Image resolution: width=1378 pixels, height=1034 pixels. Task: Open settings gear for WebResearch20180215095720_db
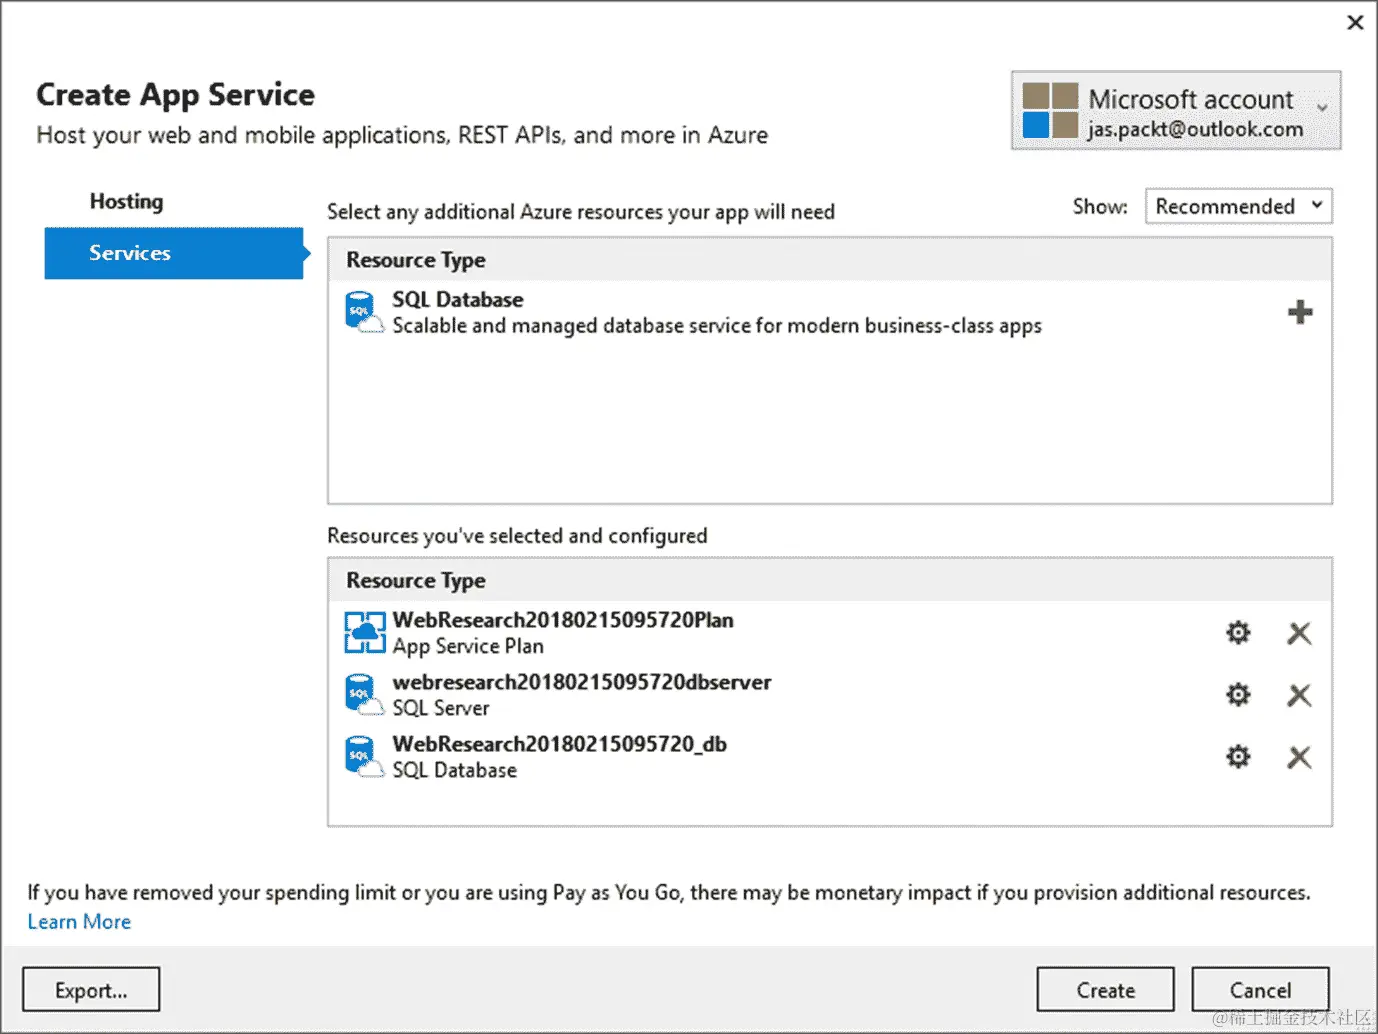(x=1238, y=757)
